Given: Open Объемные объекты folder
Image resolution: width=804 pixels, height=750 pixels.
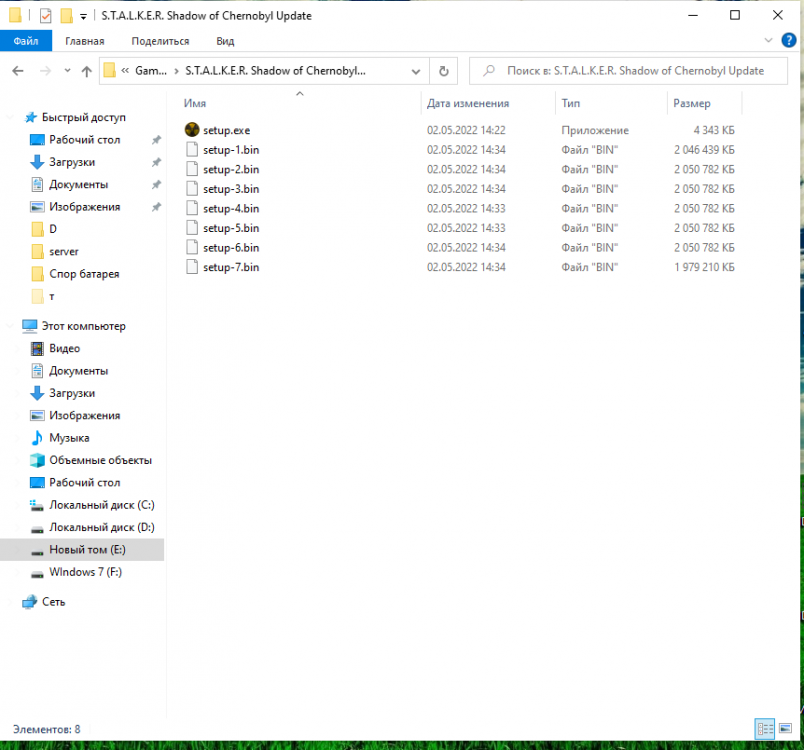Looking at the screenshot, I should tap(100, 460).
